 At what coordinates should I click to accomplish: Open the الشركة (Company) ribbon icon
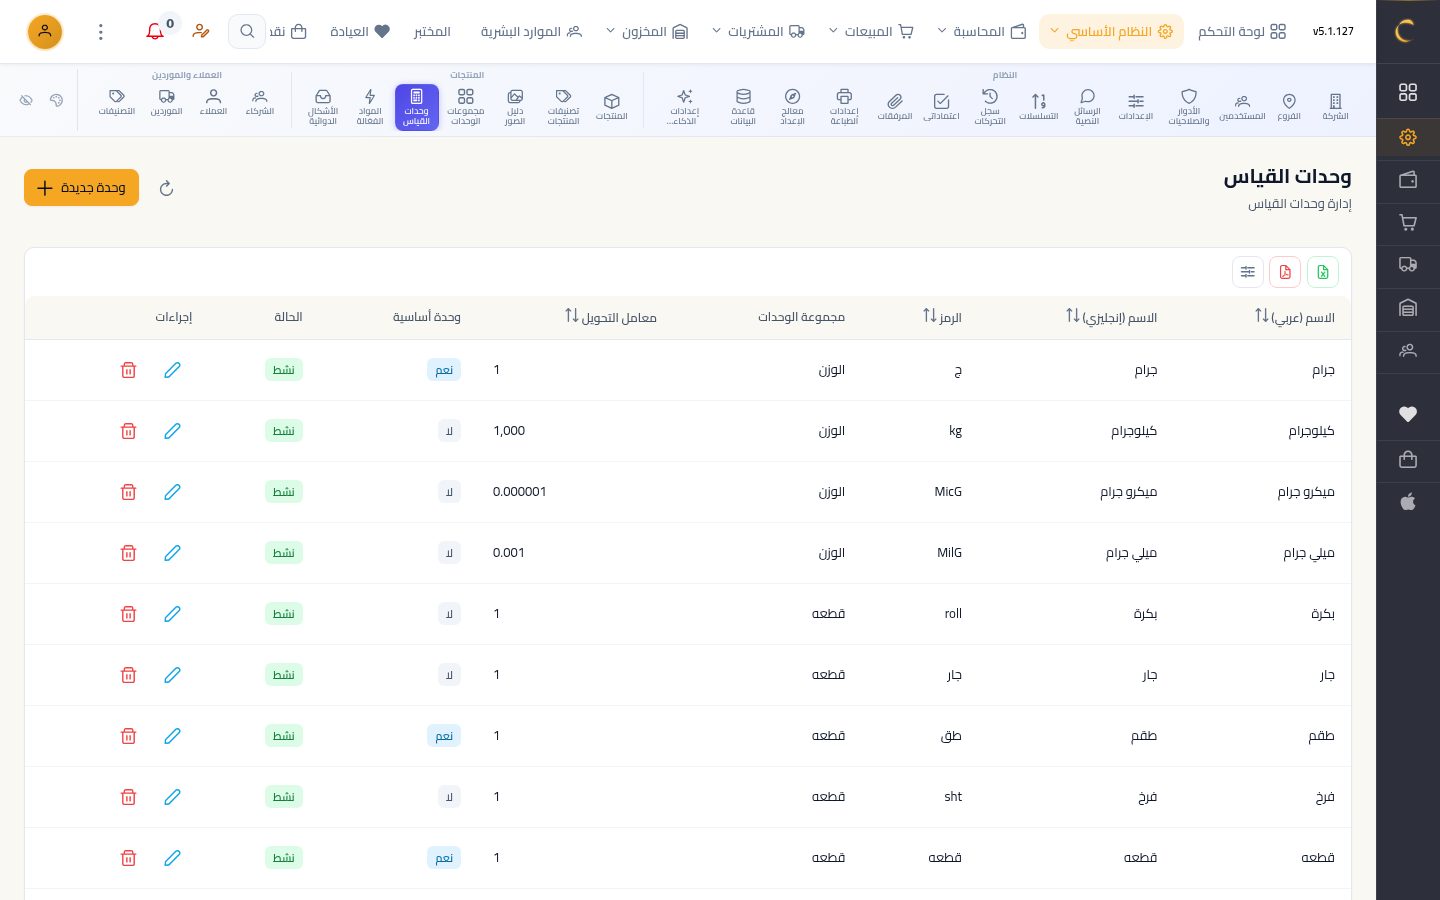[1335, 106]
